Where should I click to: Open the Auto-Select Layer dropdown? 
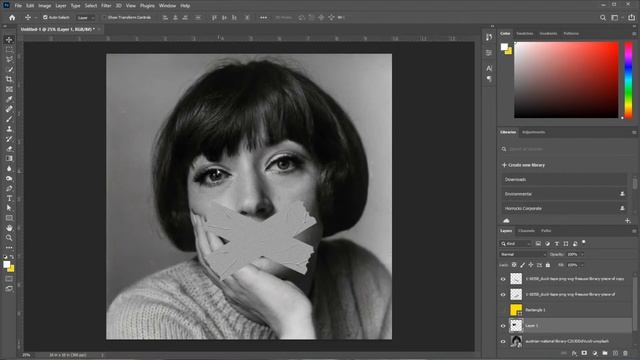pyautogui.click(x=86, y=18)
